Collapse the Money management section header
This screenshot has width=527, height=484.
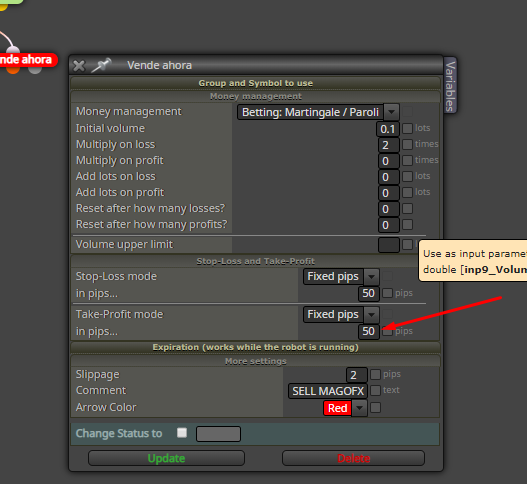click(x=255, y=96)
